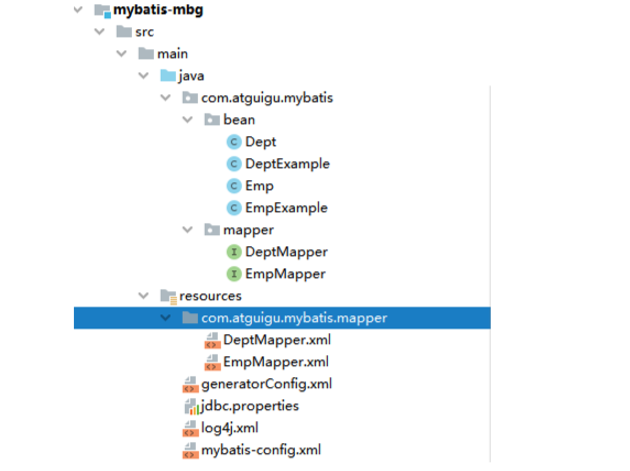Click the EmpMapper interface icon
This screenshot has height=471, width=630.
tap(234, 274)
